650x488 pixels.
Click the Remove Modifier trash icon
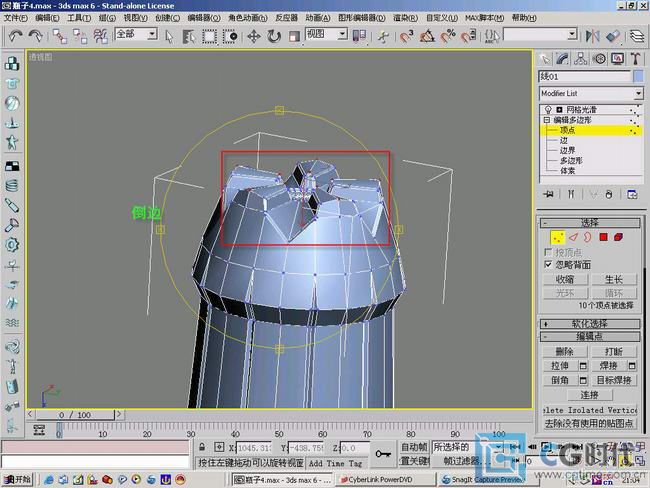pyautogui.click(x=609, y=194)
